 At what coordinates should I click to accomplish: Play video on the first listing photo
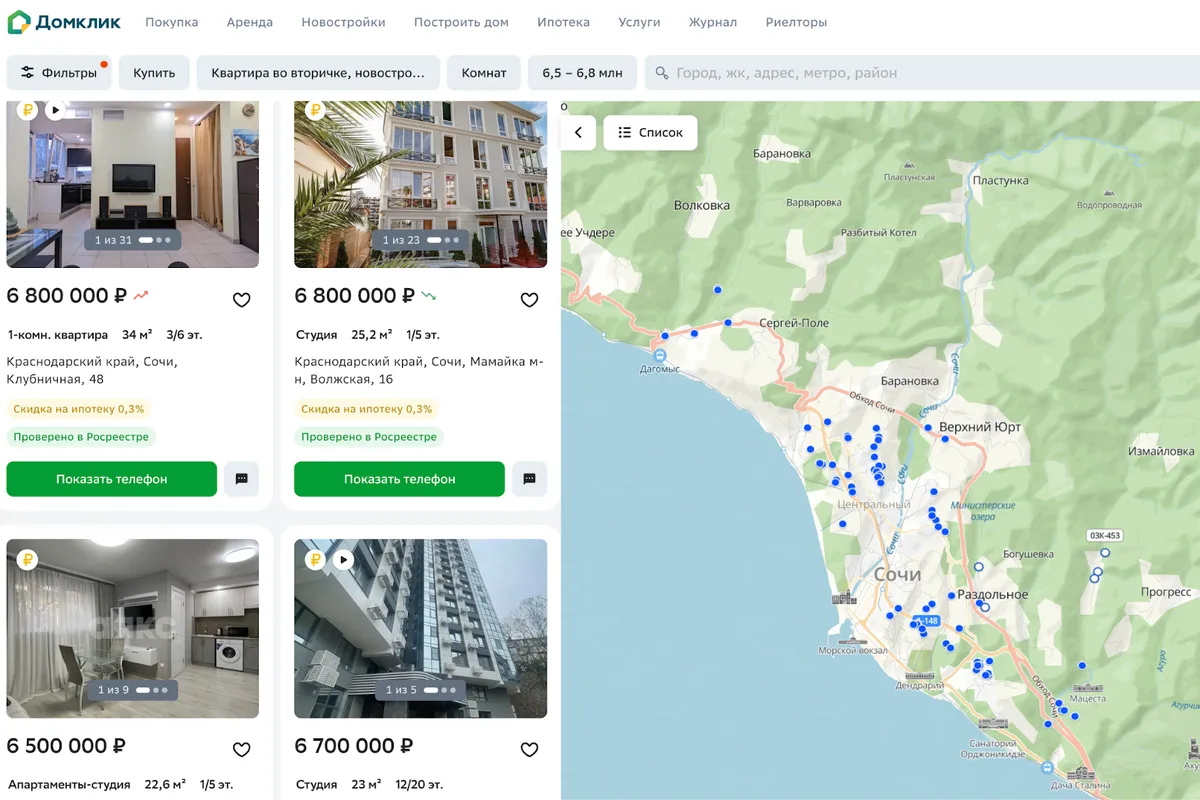click(55, 110)
